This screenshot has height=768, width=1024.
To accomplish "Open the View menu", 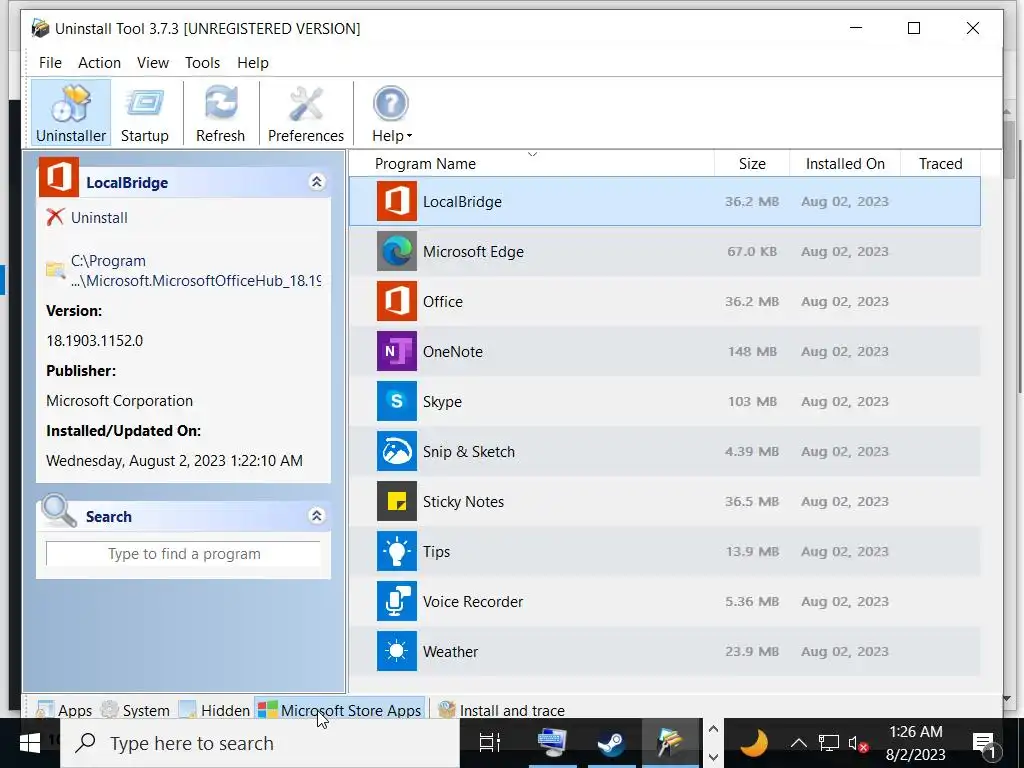I will pos(153,63).
